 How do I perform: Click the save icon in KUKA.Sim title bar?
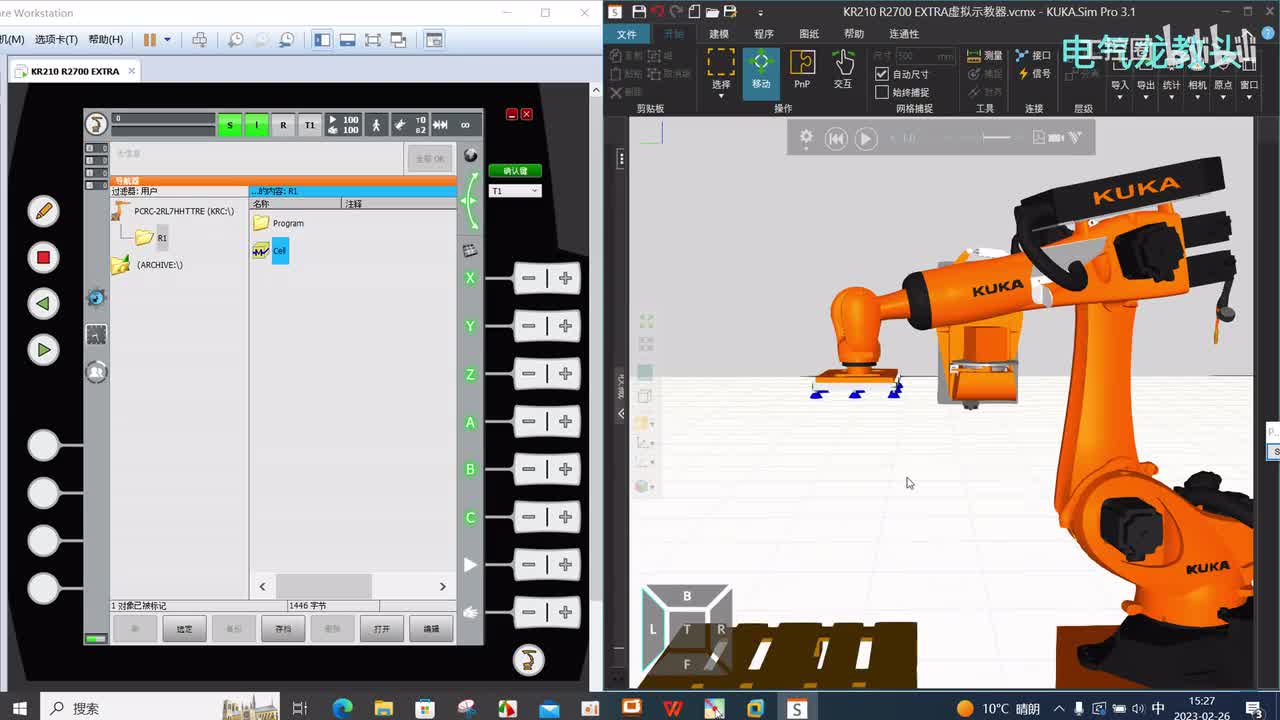(639, 12)
